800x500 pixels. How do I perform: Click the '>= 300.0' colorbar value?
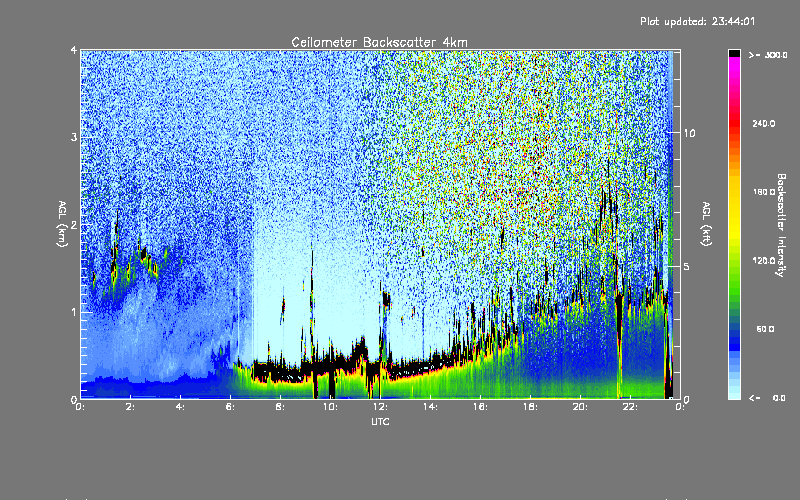point(768,55)
